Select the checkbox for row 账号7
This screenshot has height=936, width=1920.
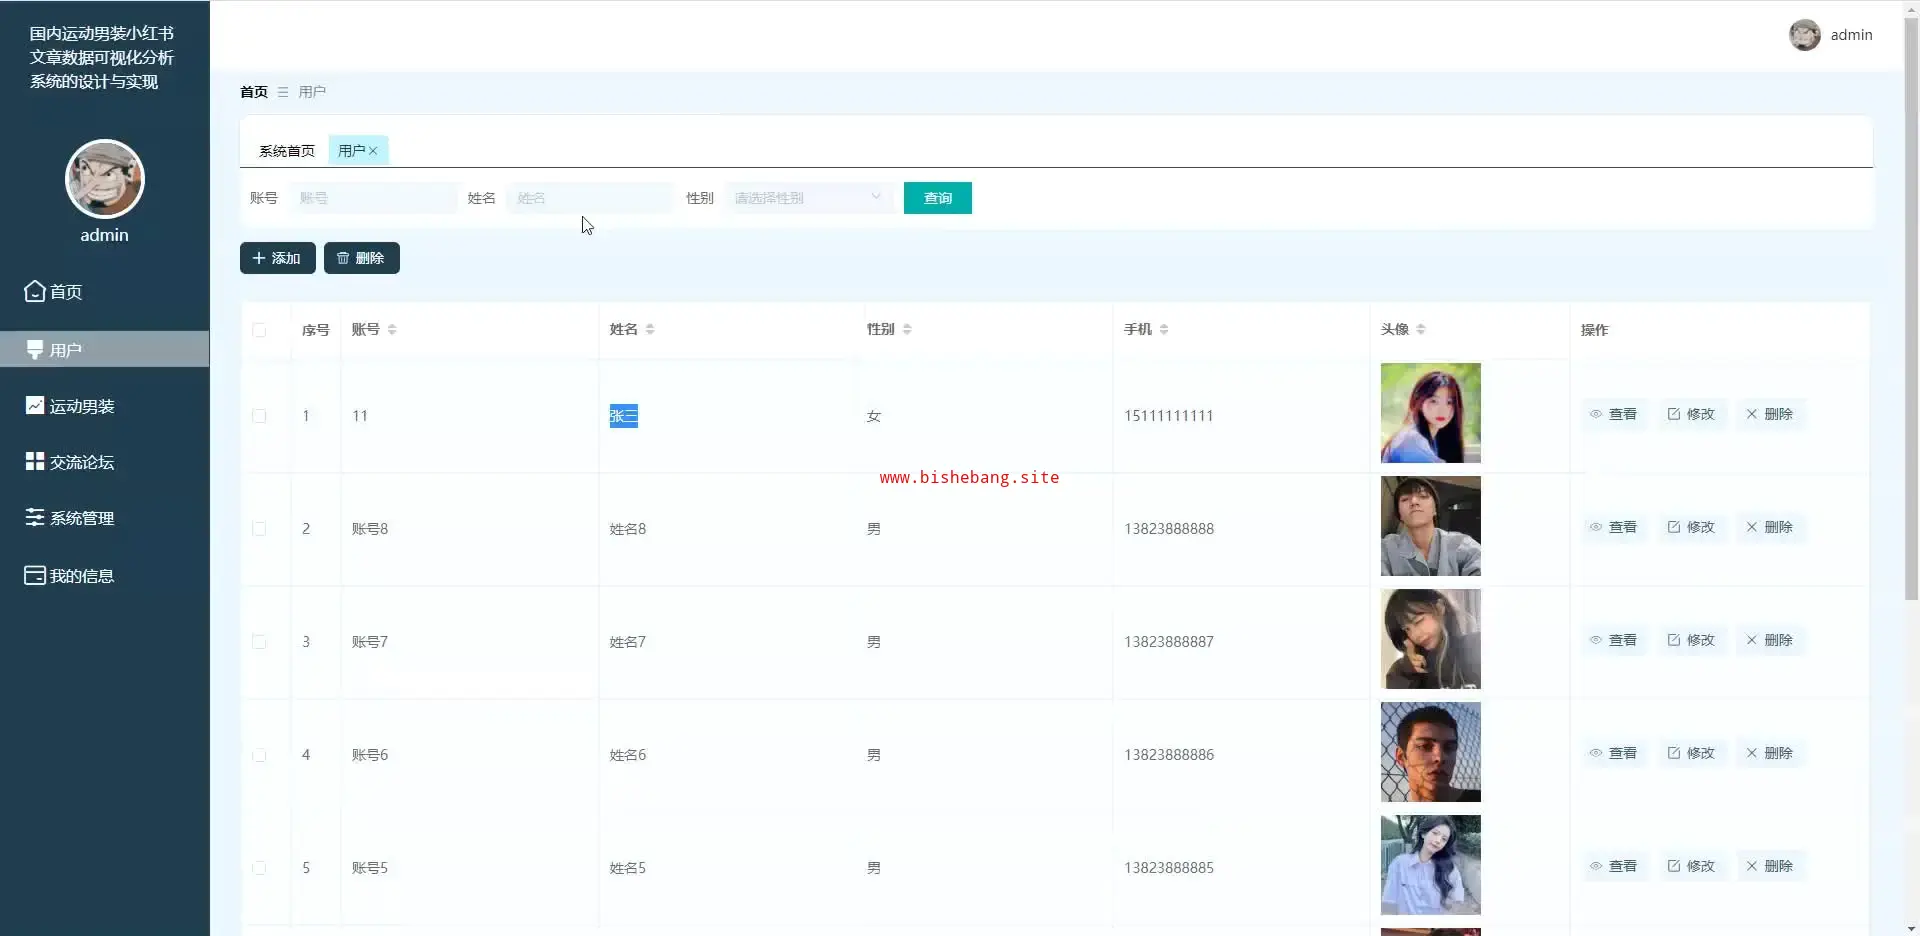click(259, 642)
